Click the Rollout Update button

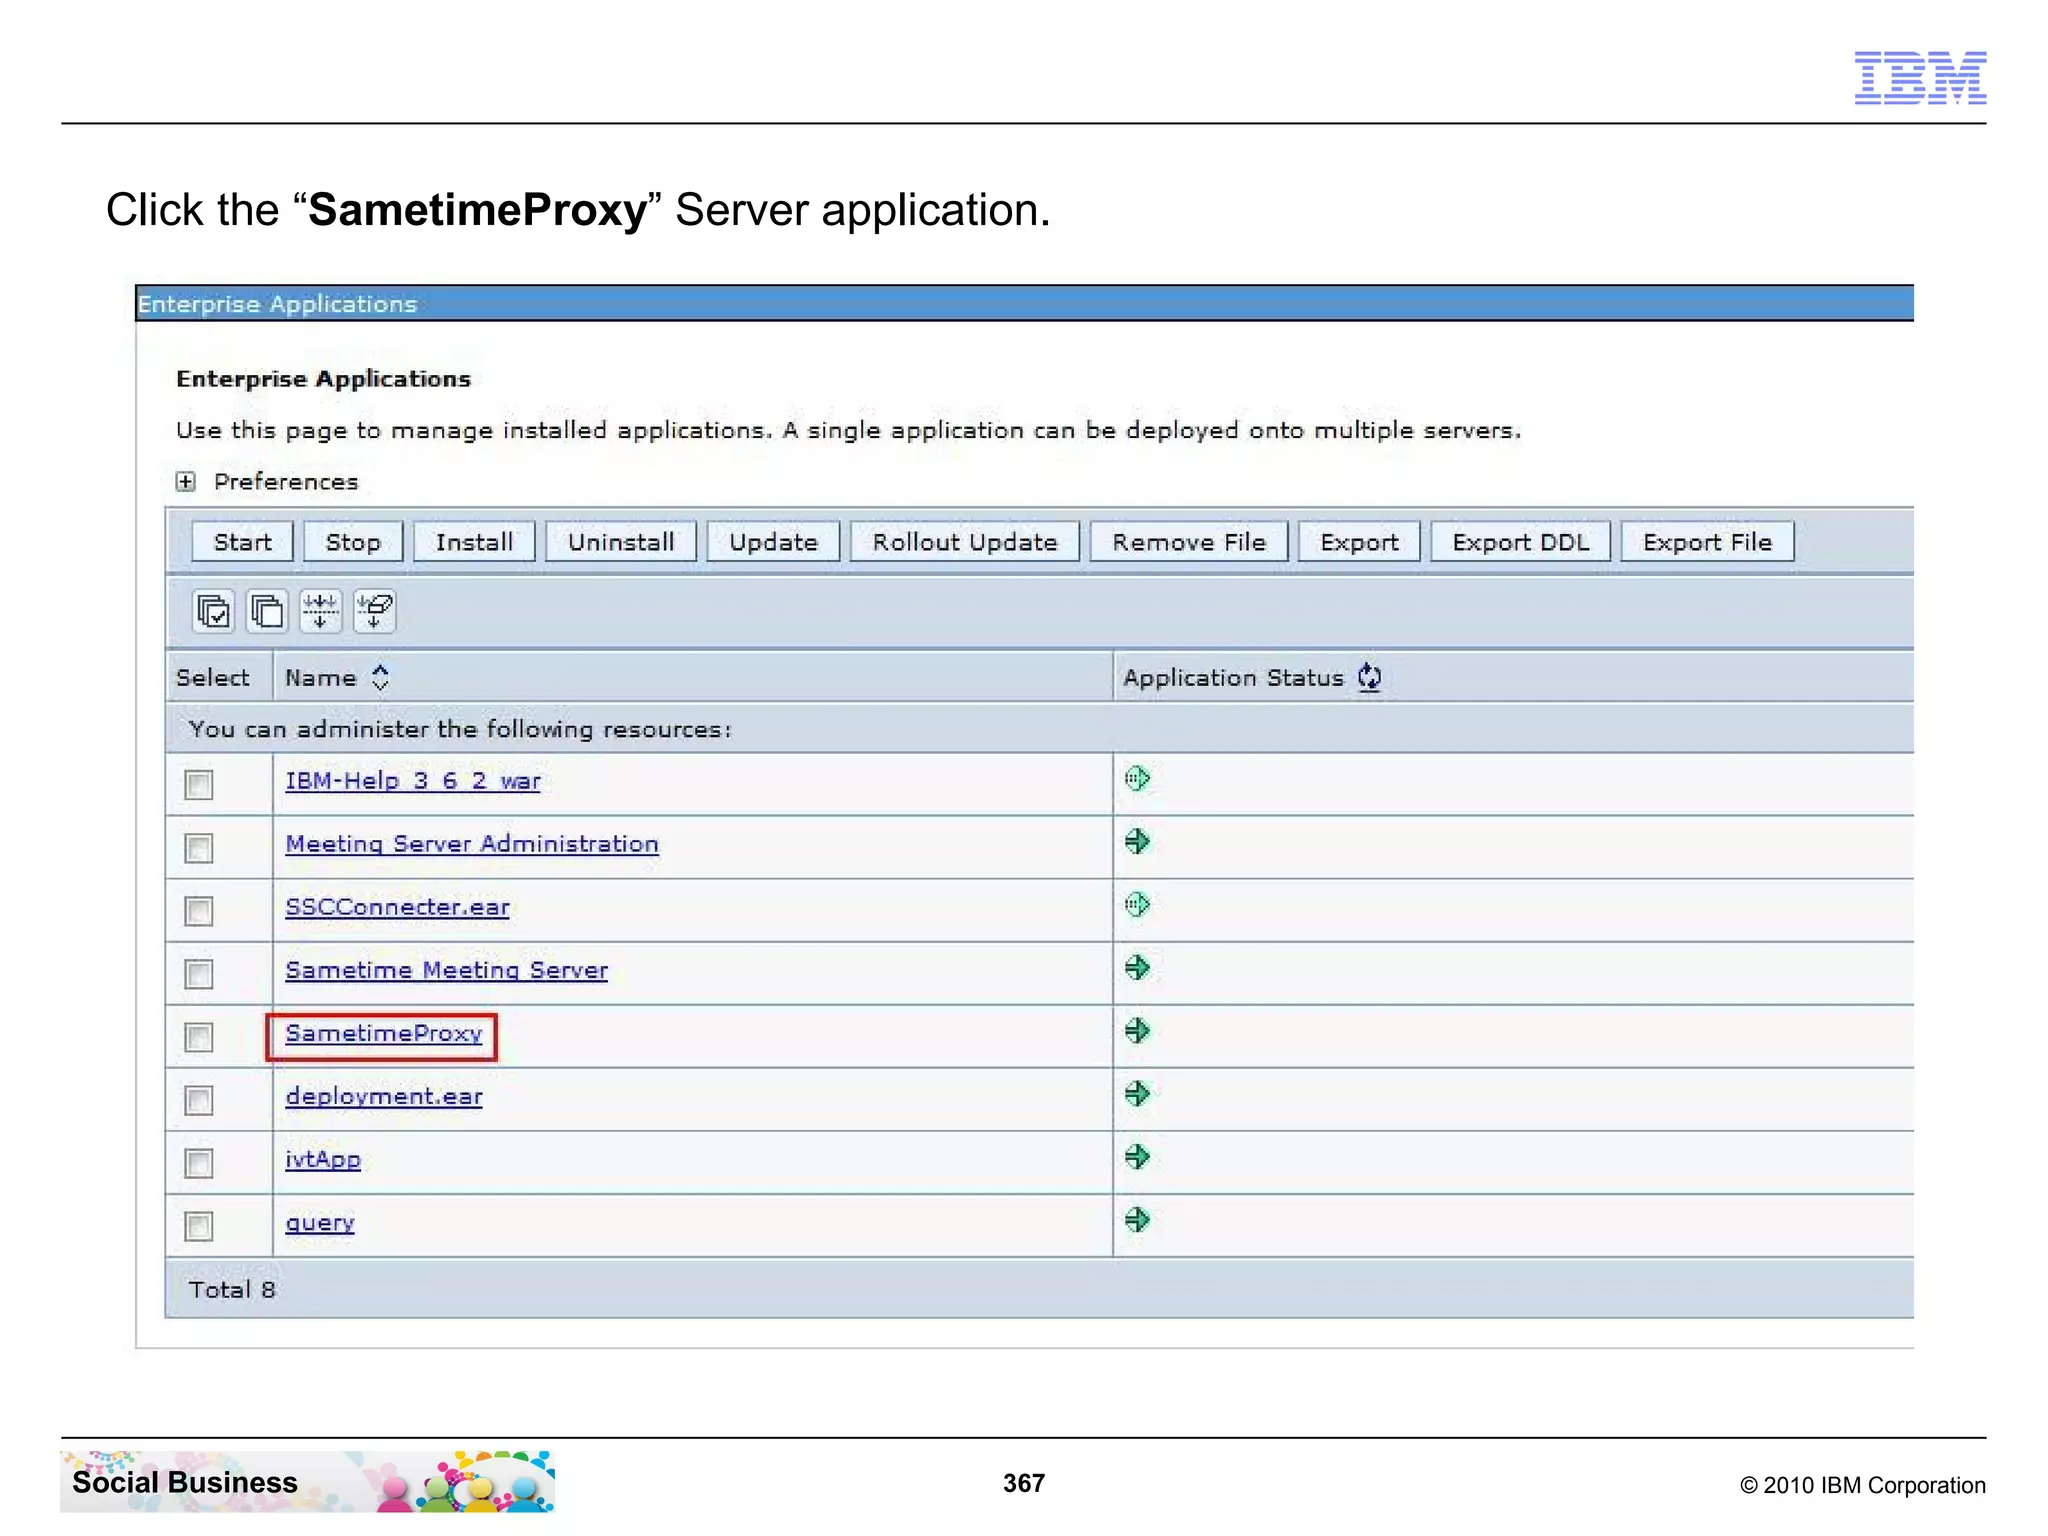965,542
